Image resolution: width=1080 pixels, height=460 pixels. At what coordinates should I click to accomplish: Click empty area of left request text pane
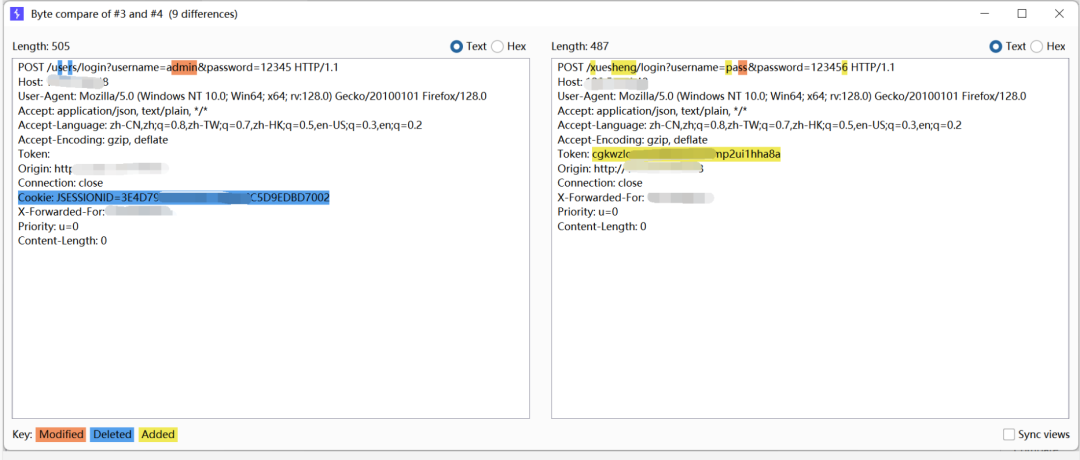[x=271, y=331]
